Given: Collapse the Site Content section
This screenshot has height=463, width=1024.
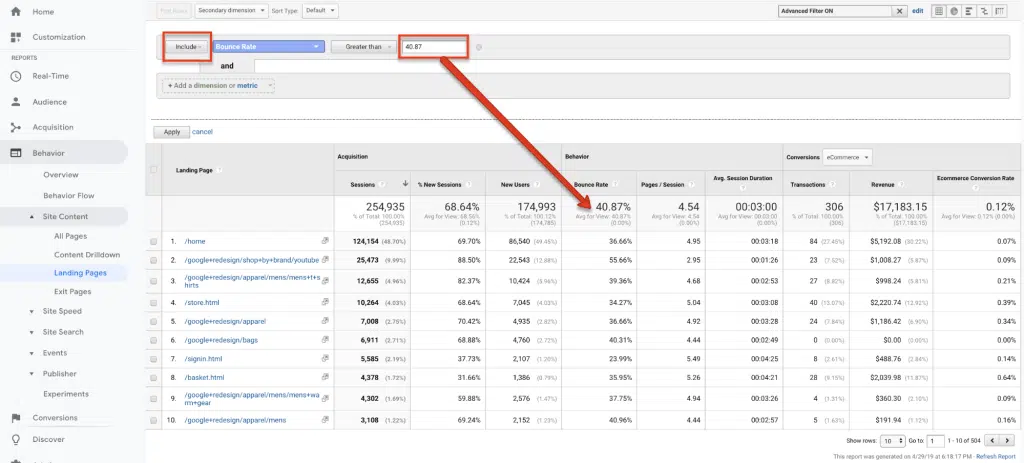Looking at the screenshot, I should 32,217.
